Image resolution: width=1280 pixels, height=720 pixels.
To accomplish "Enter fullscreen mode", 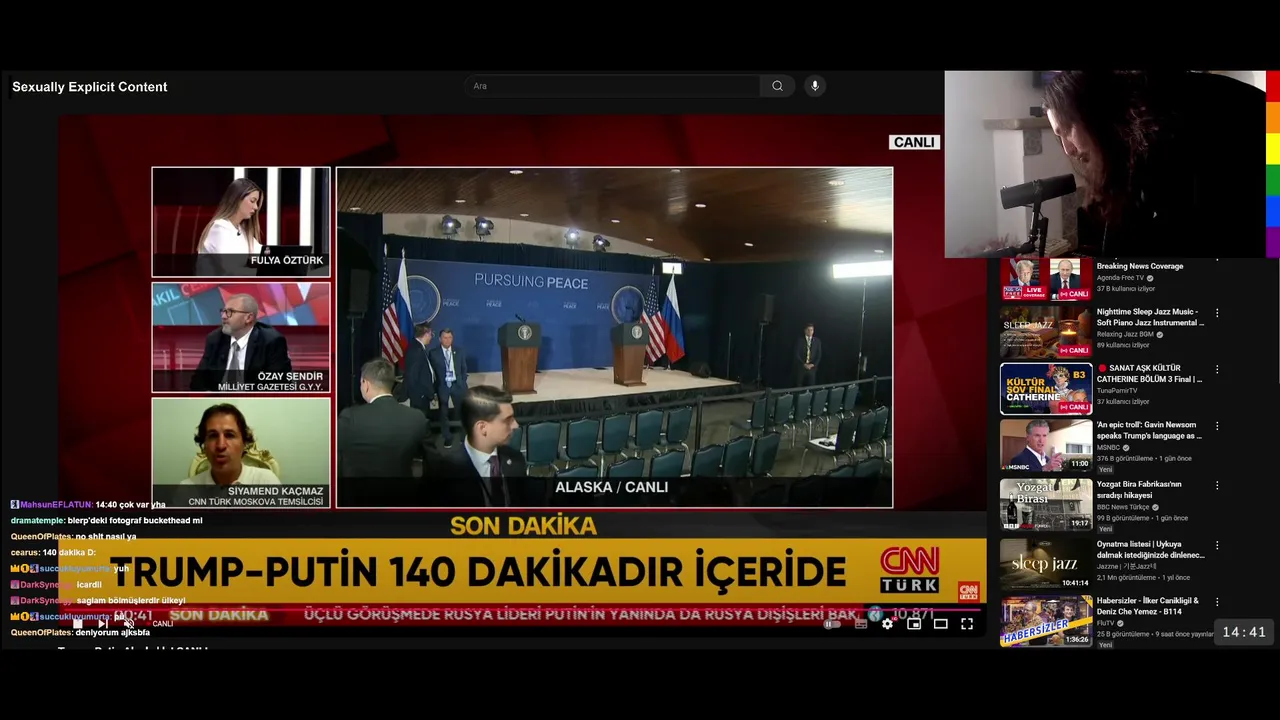I will pyautogui.click(x=967, y=624).
